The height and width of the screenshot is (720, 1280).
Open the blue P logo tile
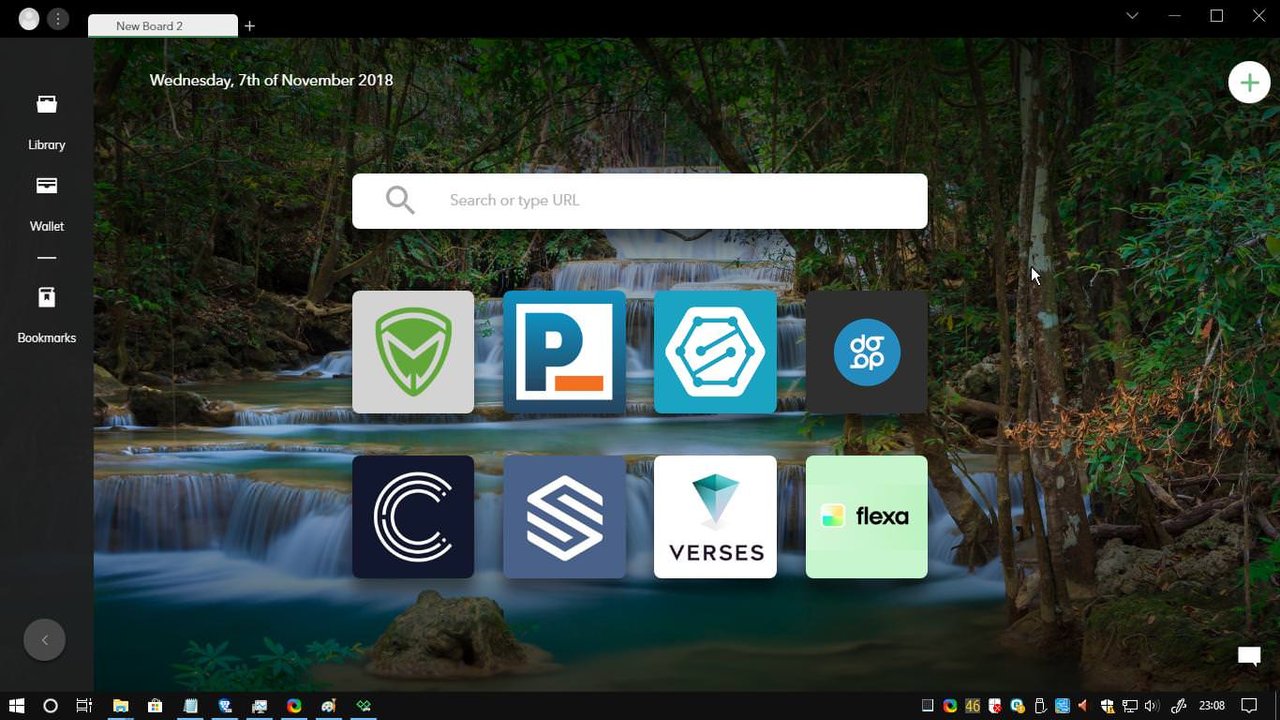pos(564,352)
